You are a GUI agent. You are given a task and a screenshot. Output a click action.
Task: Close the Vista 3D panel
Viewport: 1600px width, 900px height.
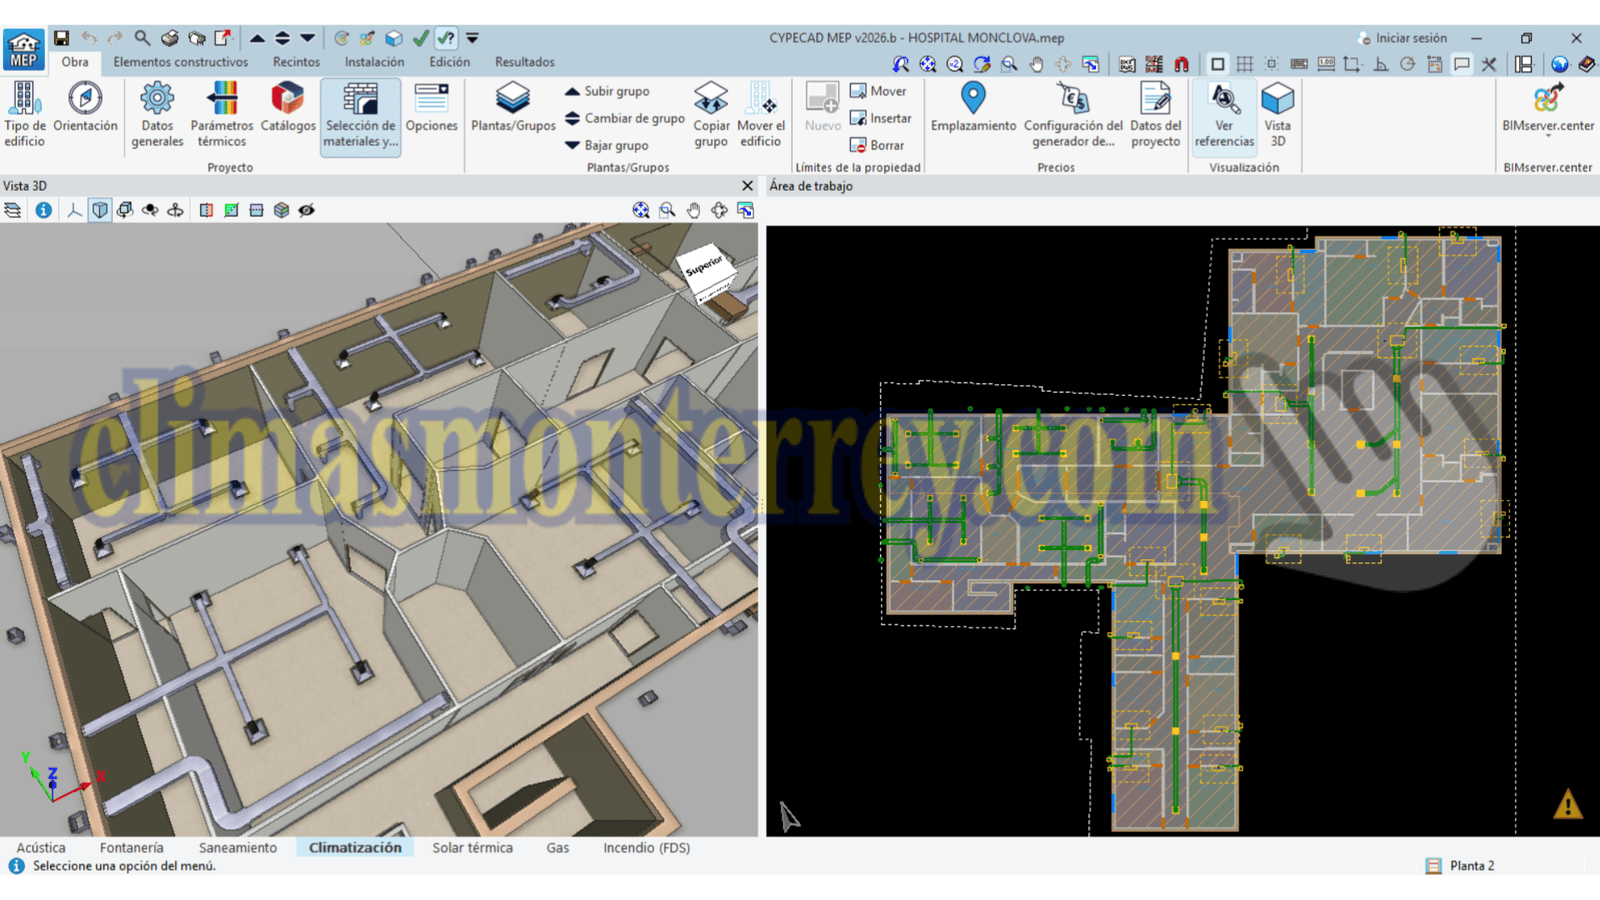point(747,186)
